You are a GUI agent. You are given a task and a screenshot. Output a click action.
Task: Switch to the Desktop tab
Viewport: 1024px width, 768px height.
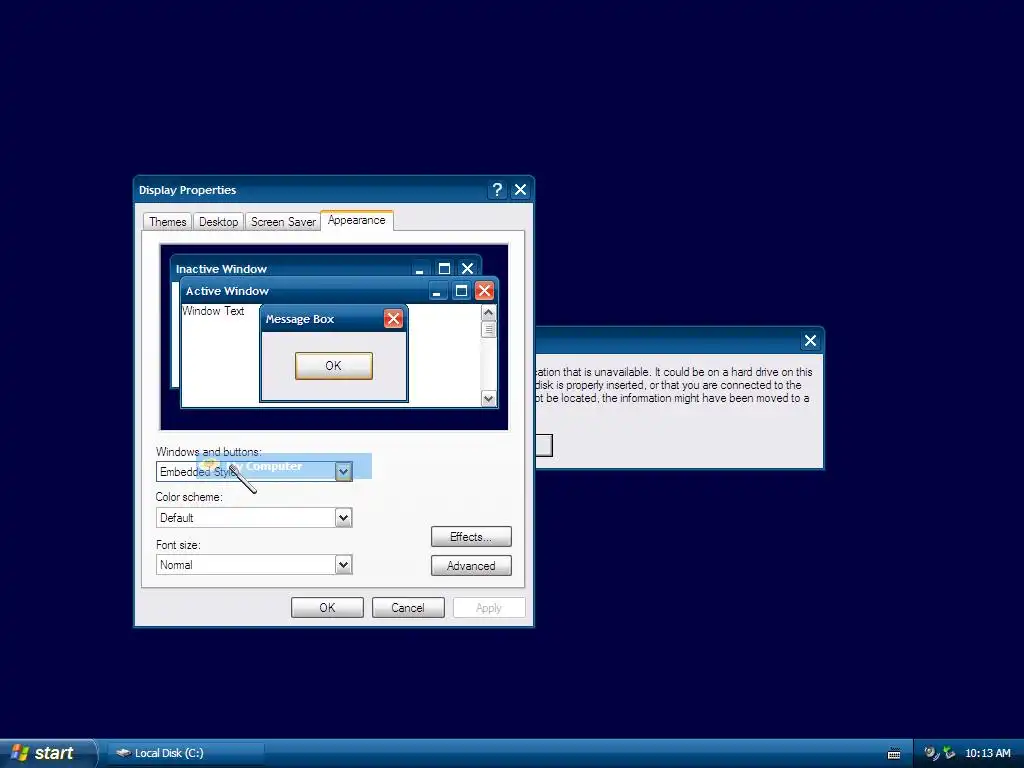(x=218, y=222)
